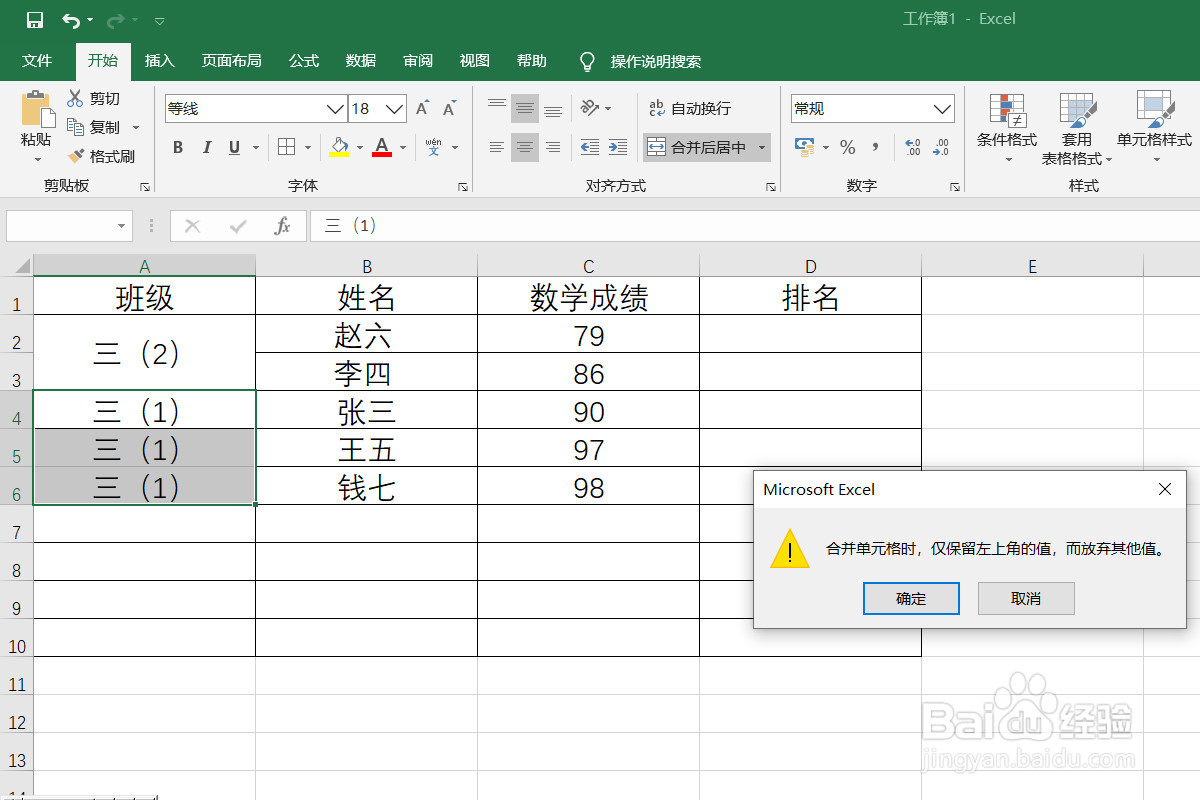1200x800 pixels.
Task: Apply bold formatting to selection
Action: click(177, 147)
